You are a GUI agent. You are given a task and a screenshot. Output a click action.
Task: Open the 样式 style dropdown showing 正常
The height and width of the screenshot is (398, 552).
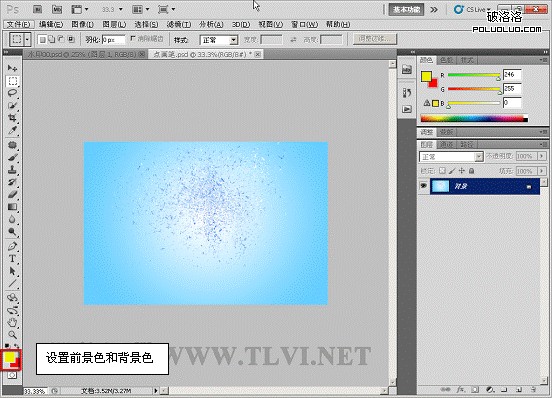click(x=219, y=40)
